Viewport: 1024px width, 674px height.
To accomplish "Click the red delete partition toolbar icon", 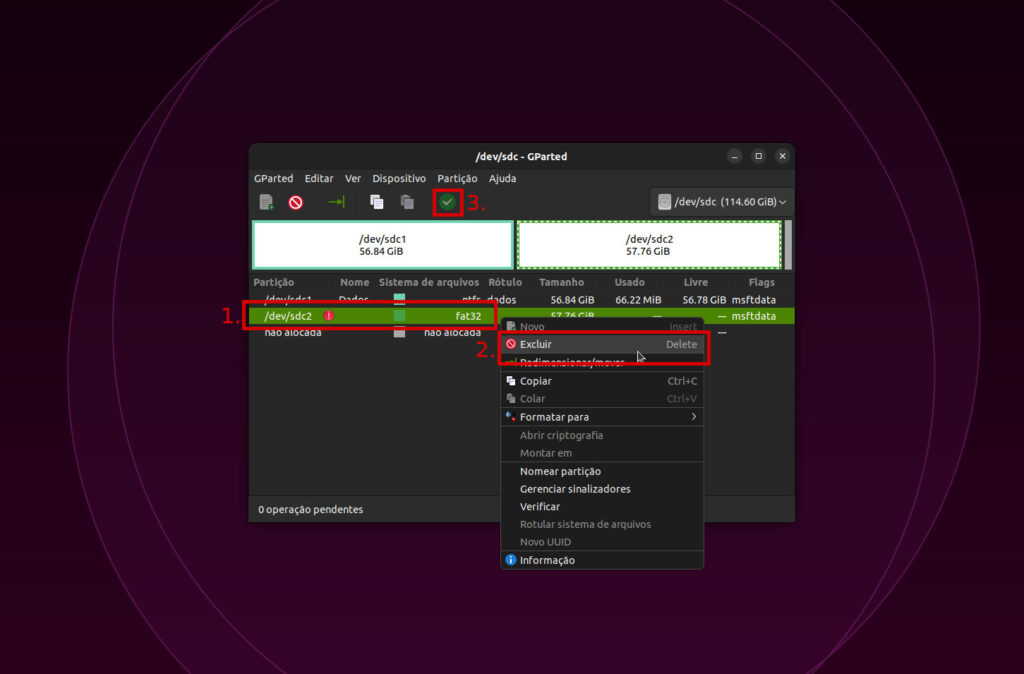I will pos(296,202).
